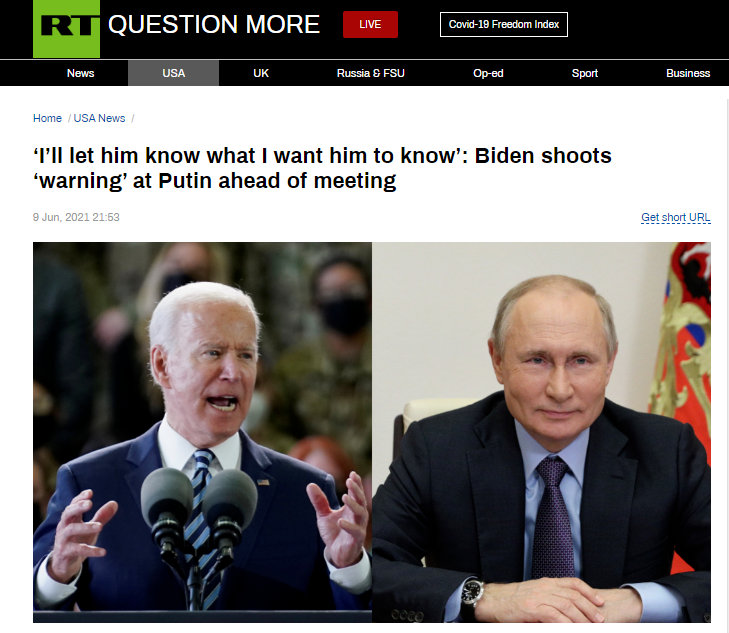Open the Business section
The height and width of the screenshot is (633, 729).
click(x=688, y=73)
